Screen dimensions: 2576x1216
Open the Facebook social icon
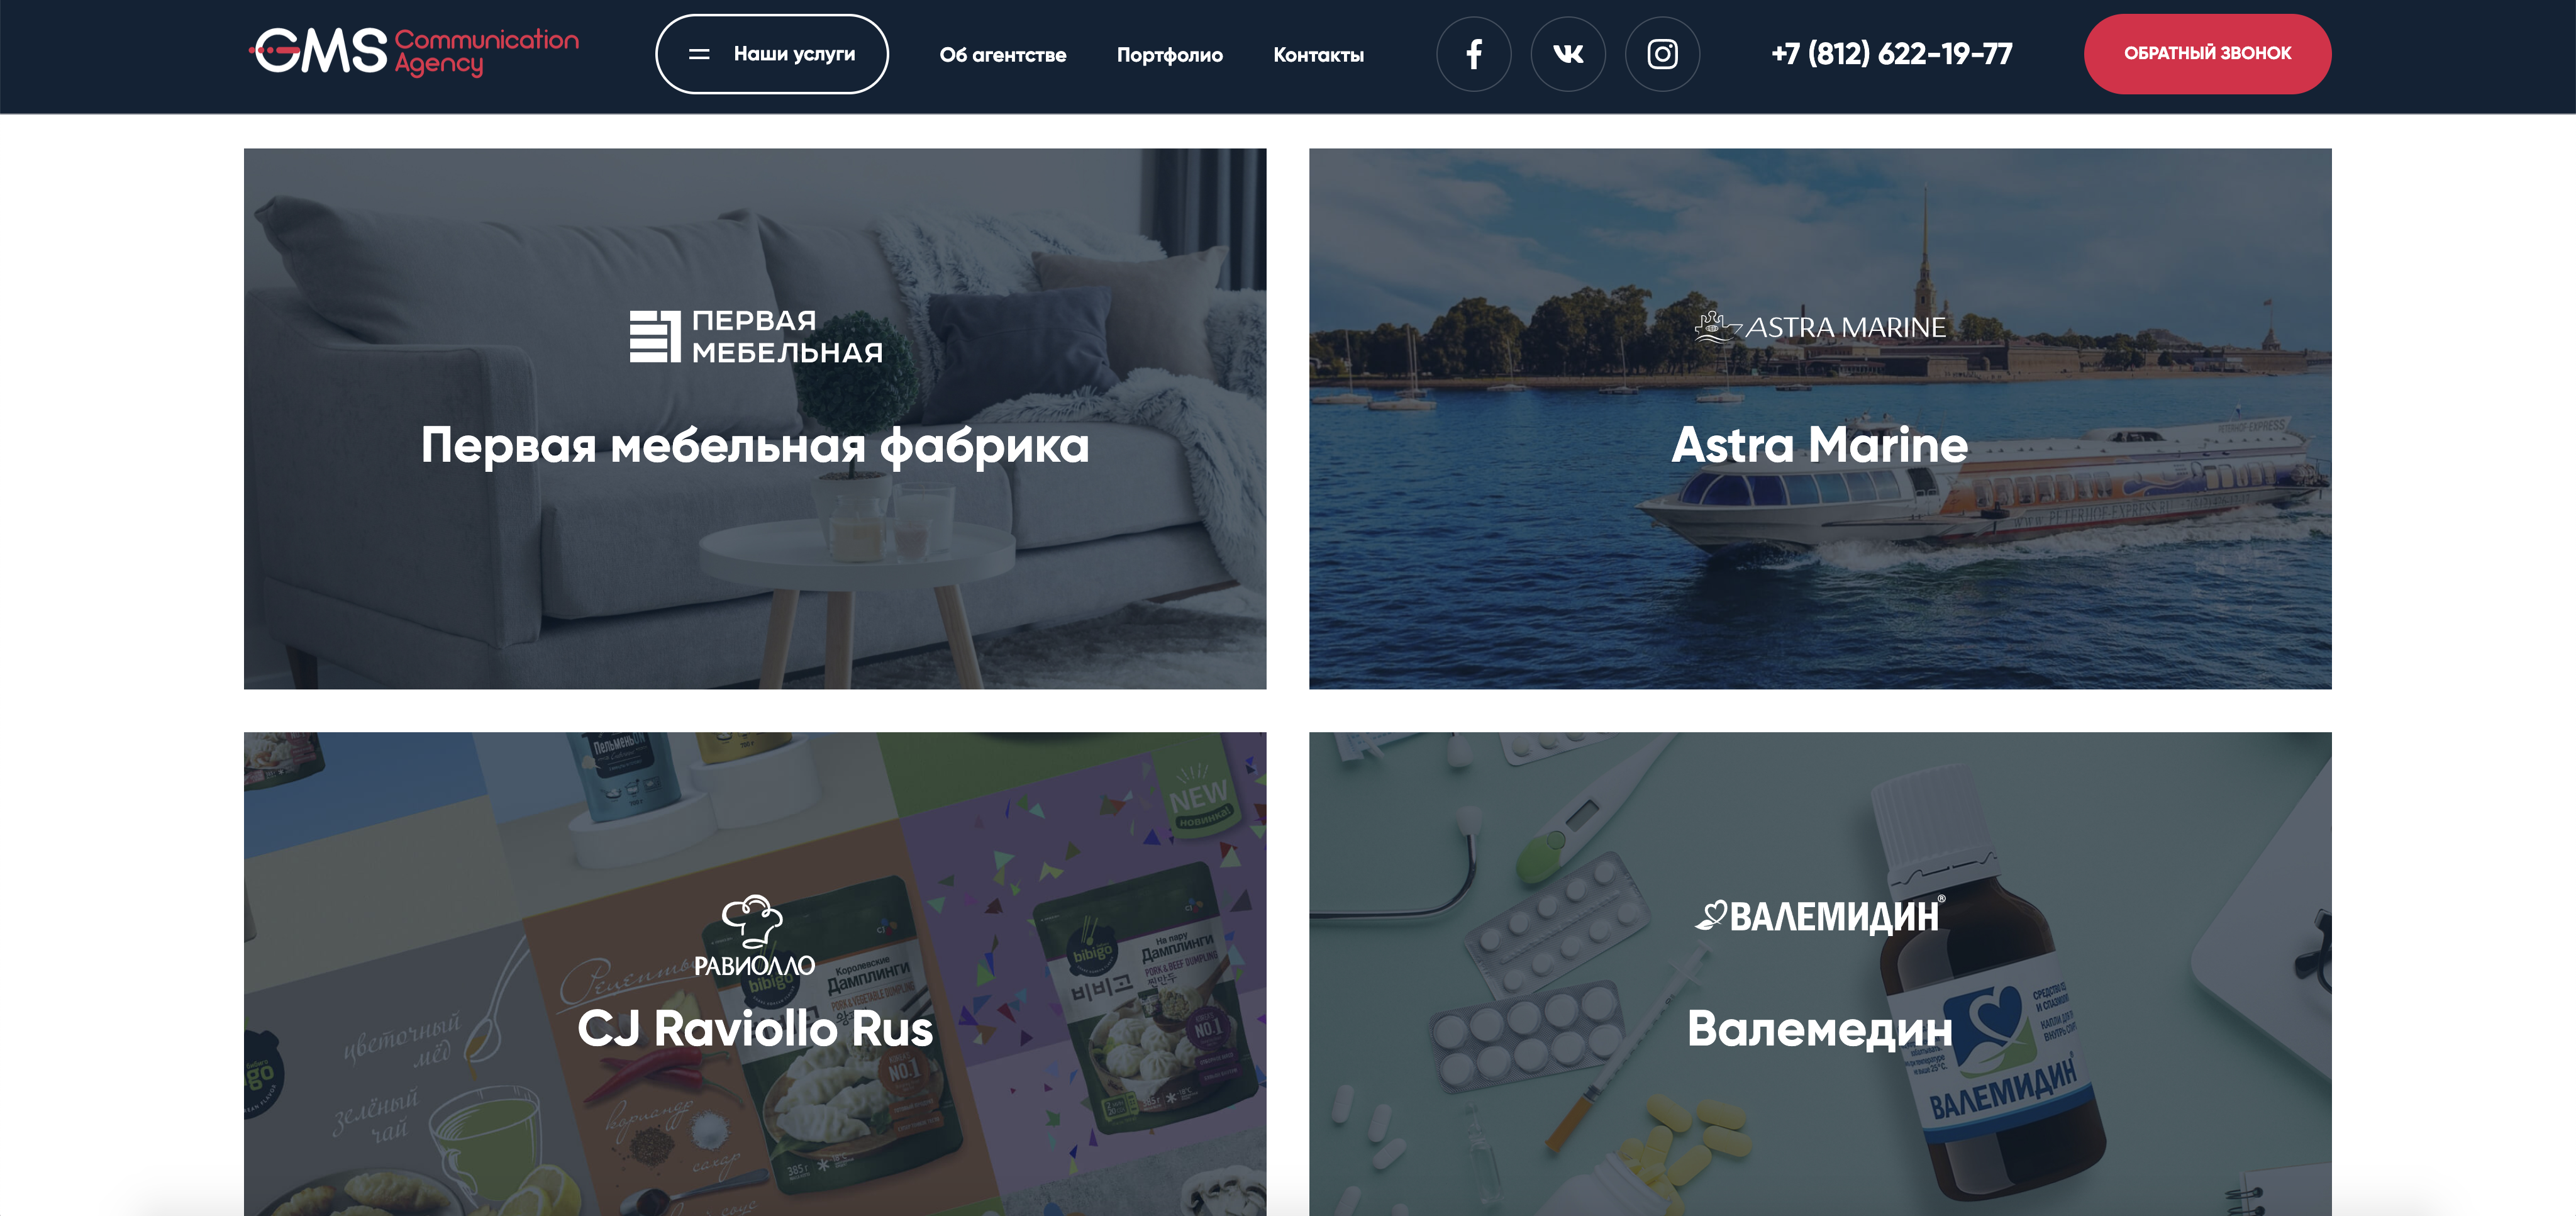tap(1473, 54)
